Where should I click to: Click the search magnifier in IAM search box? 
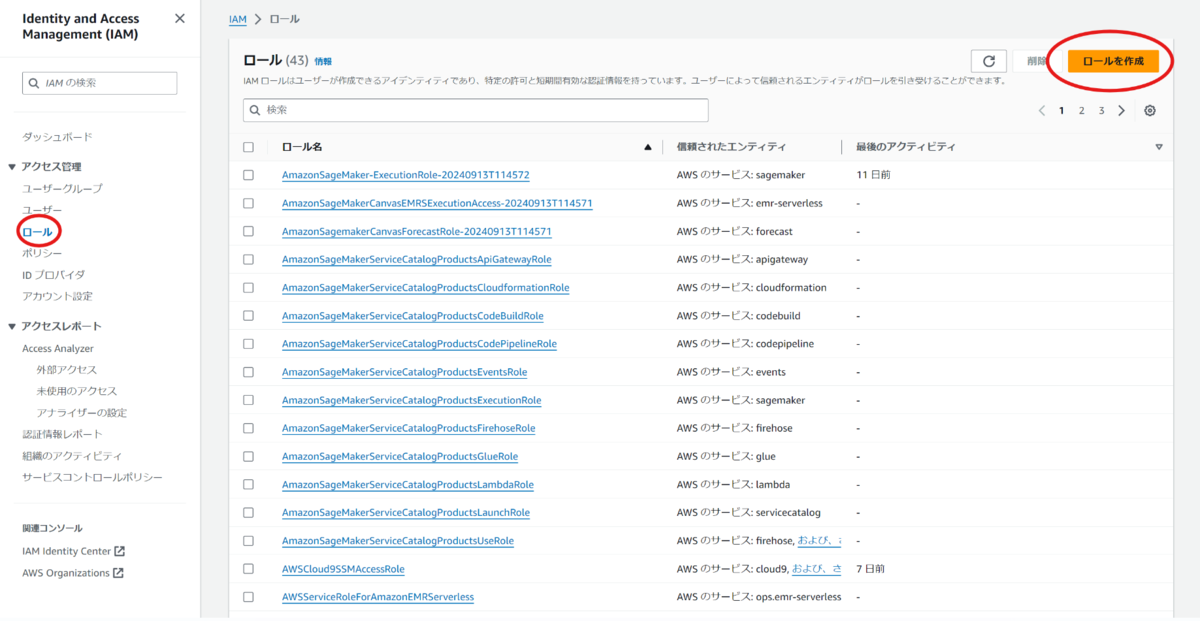point(35,83)
